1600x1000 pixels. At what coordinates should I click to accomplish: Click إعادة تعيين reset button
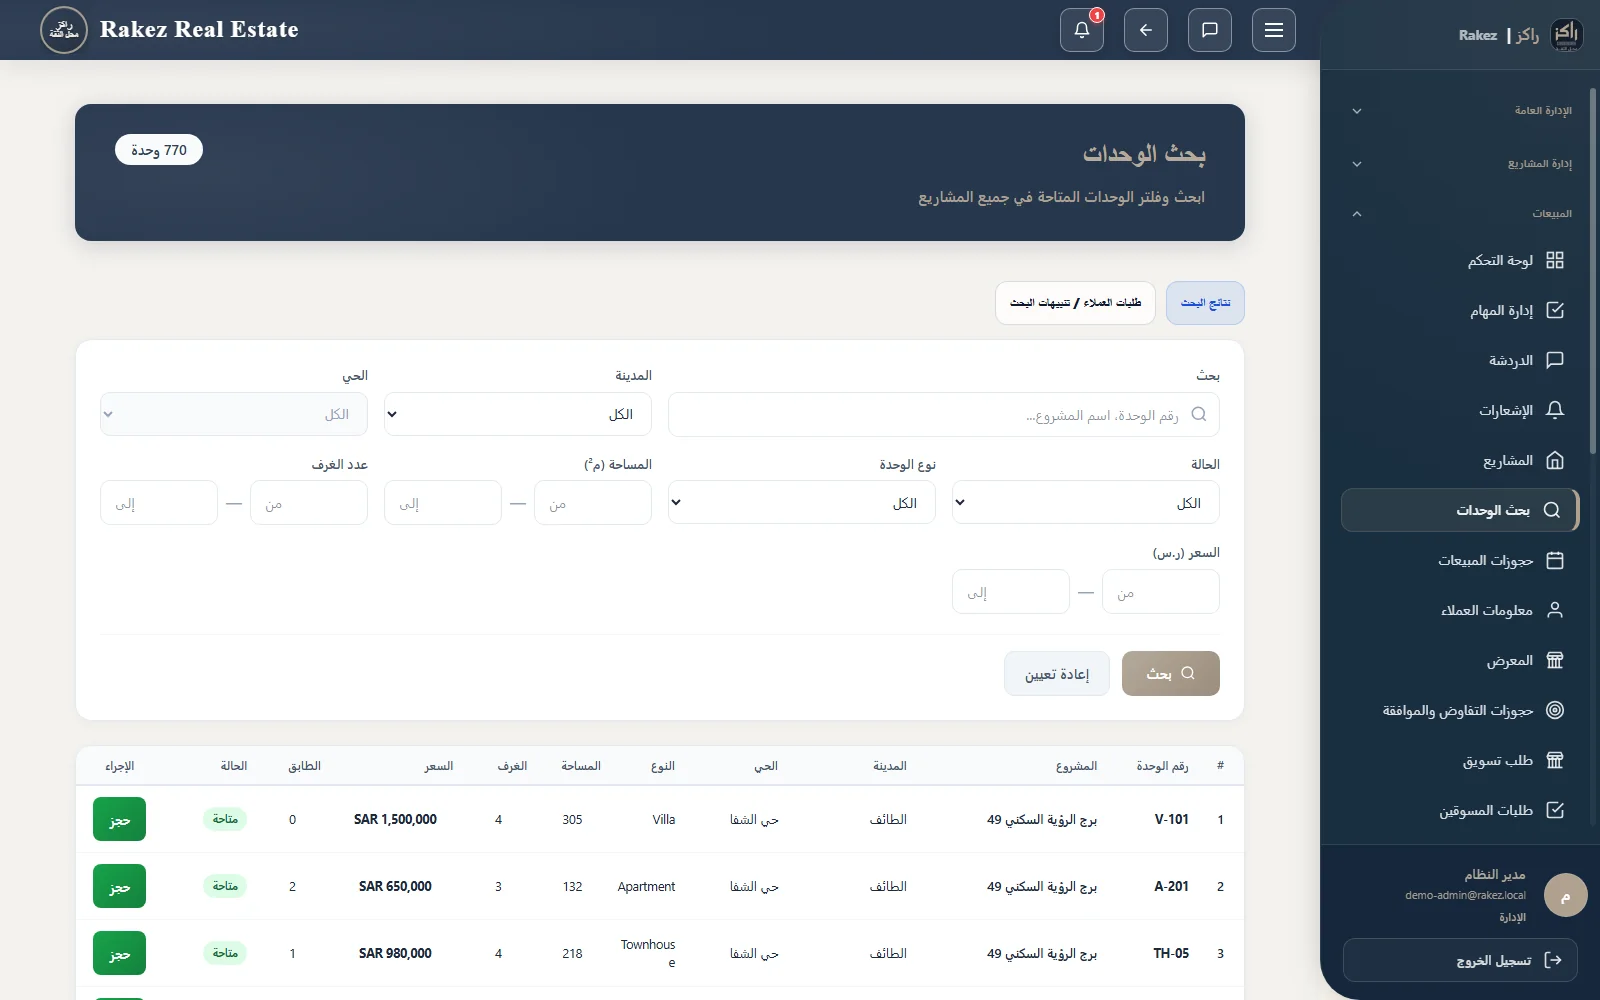click(x=1057, y=674)
